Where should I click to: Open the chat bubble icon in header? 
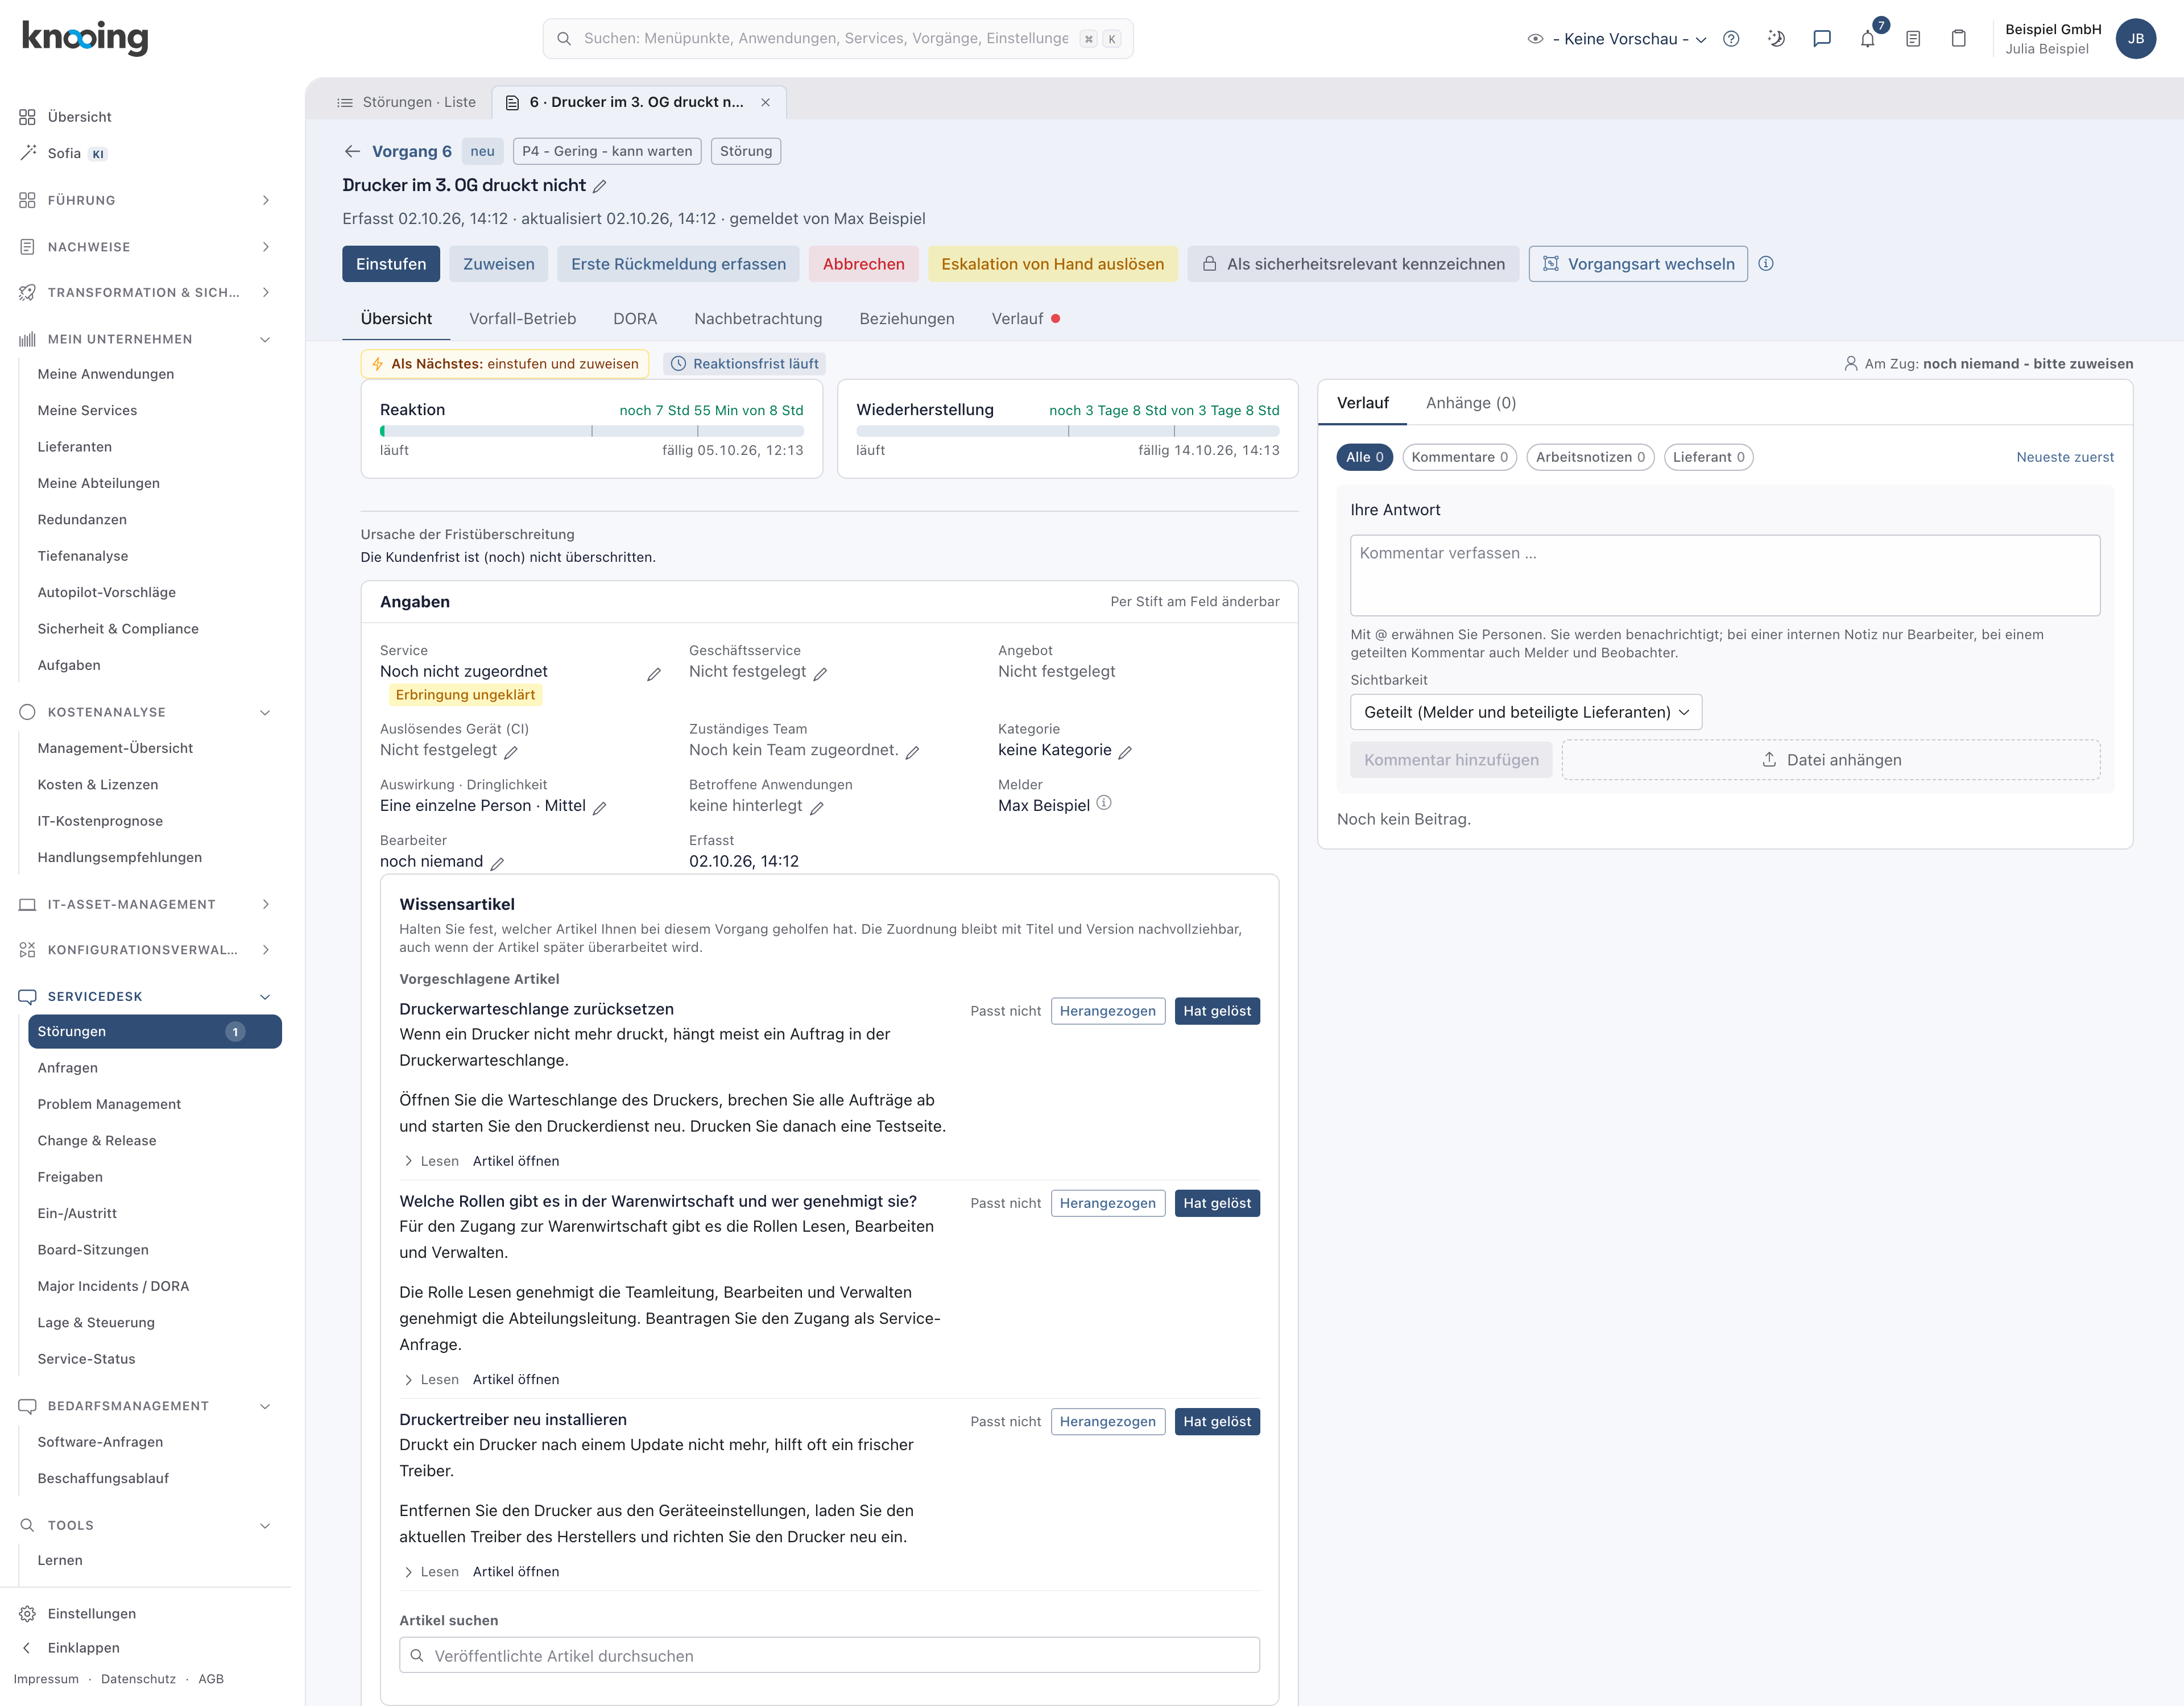[1822, 39]
